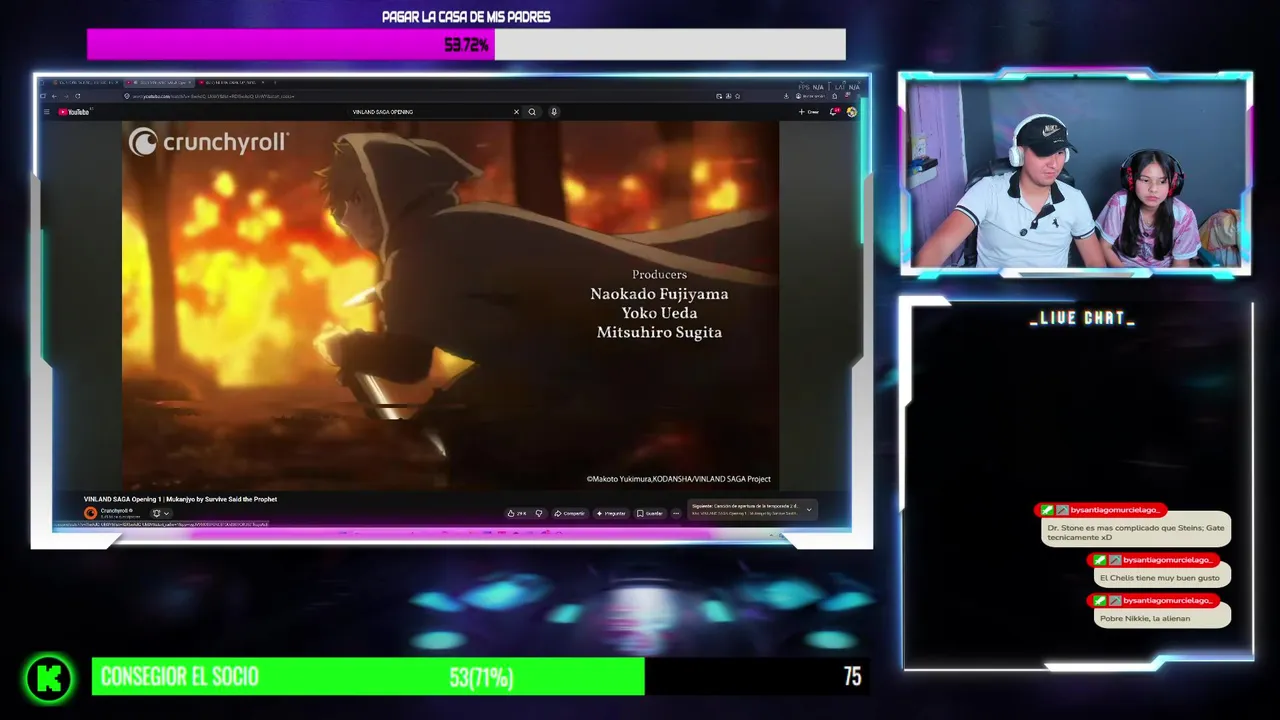Open more actions three-dot menu

point(676,513)
